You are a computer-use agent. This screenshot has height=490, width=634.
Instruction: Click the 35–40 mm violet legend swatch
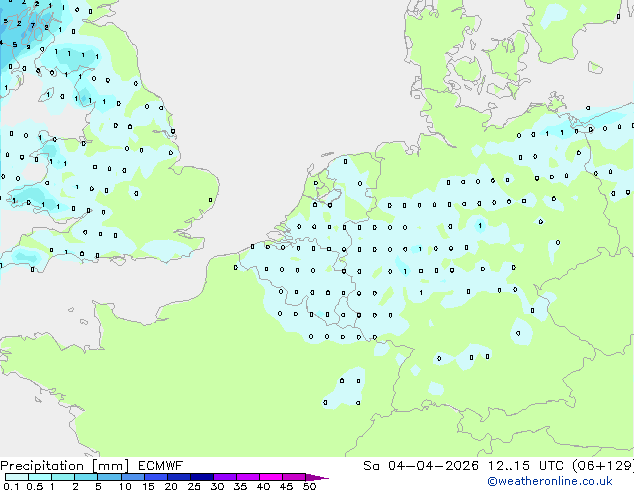point(247,477)
